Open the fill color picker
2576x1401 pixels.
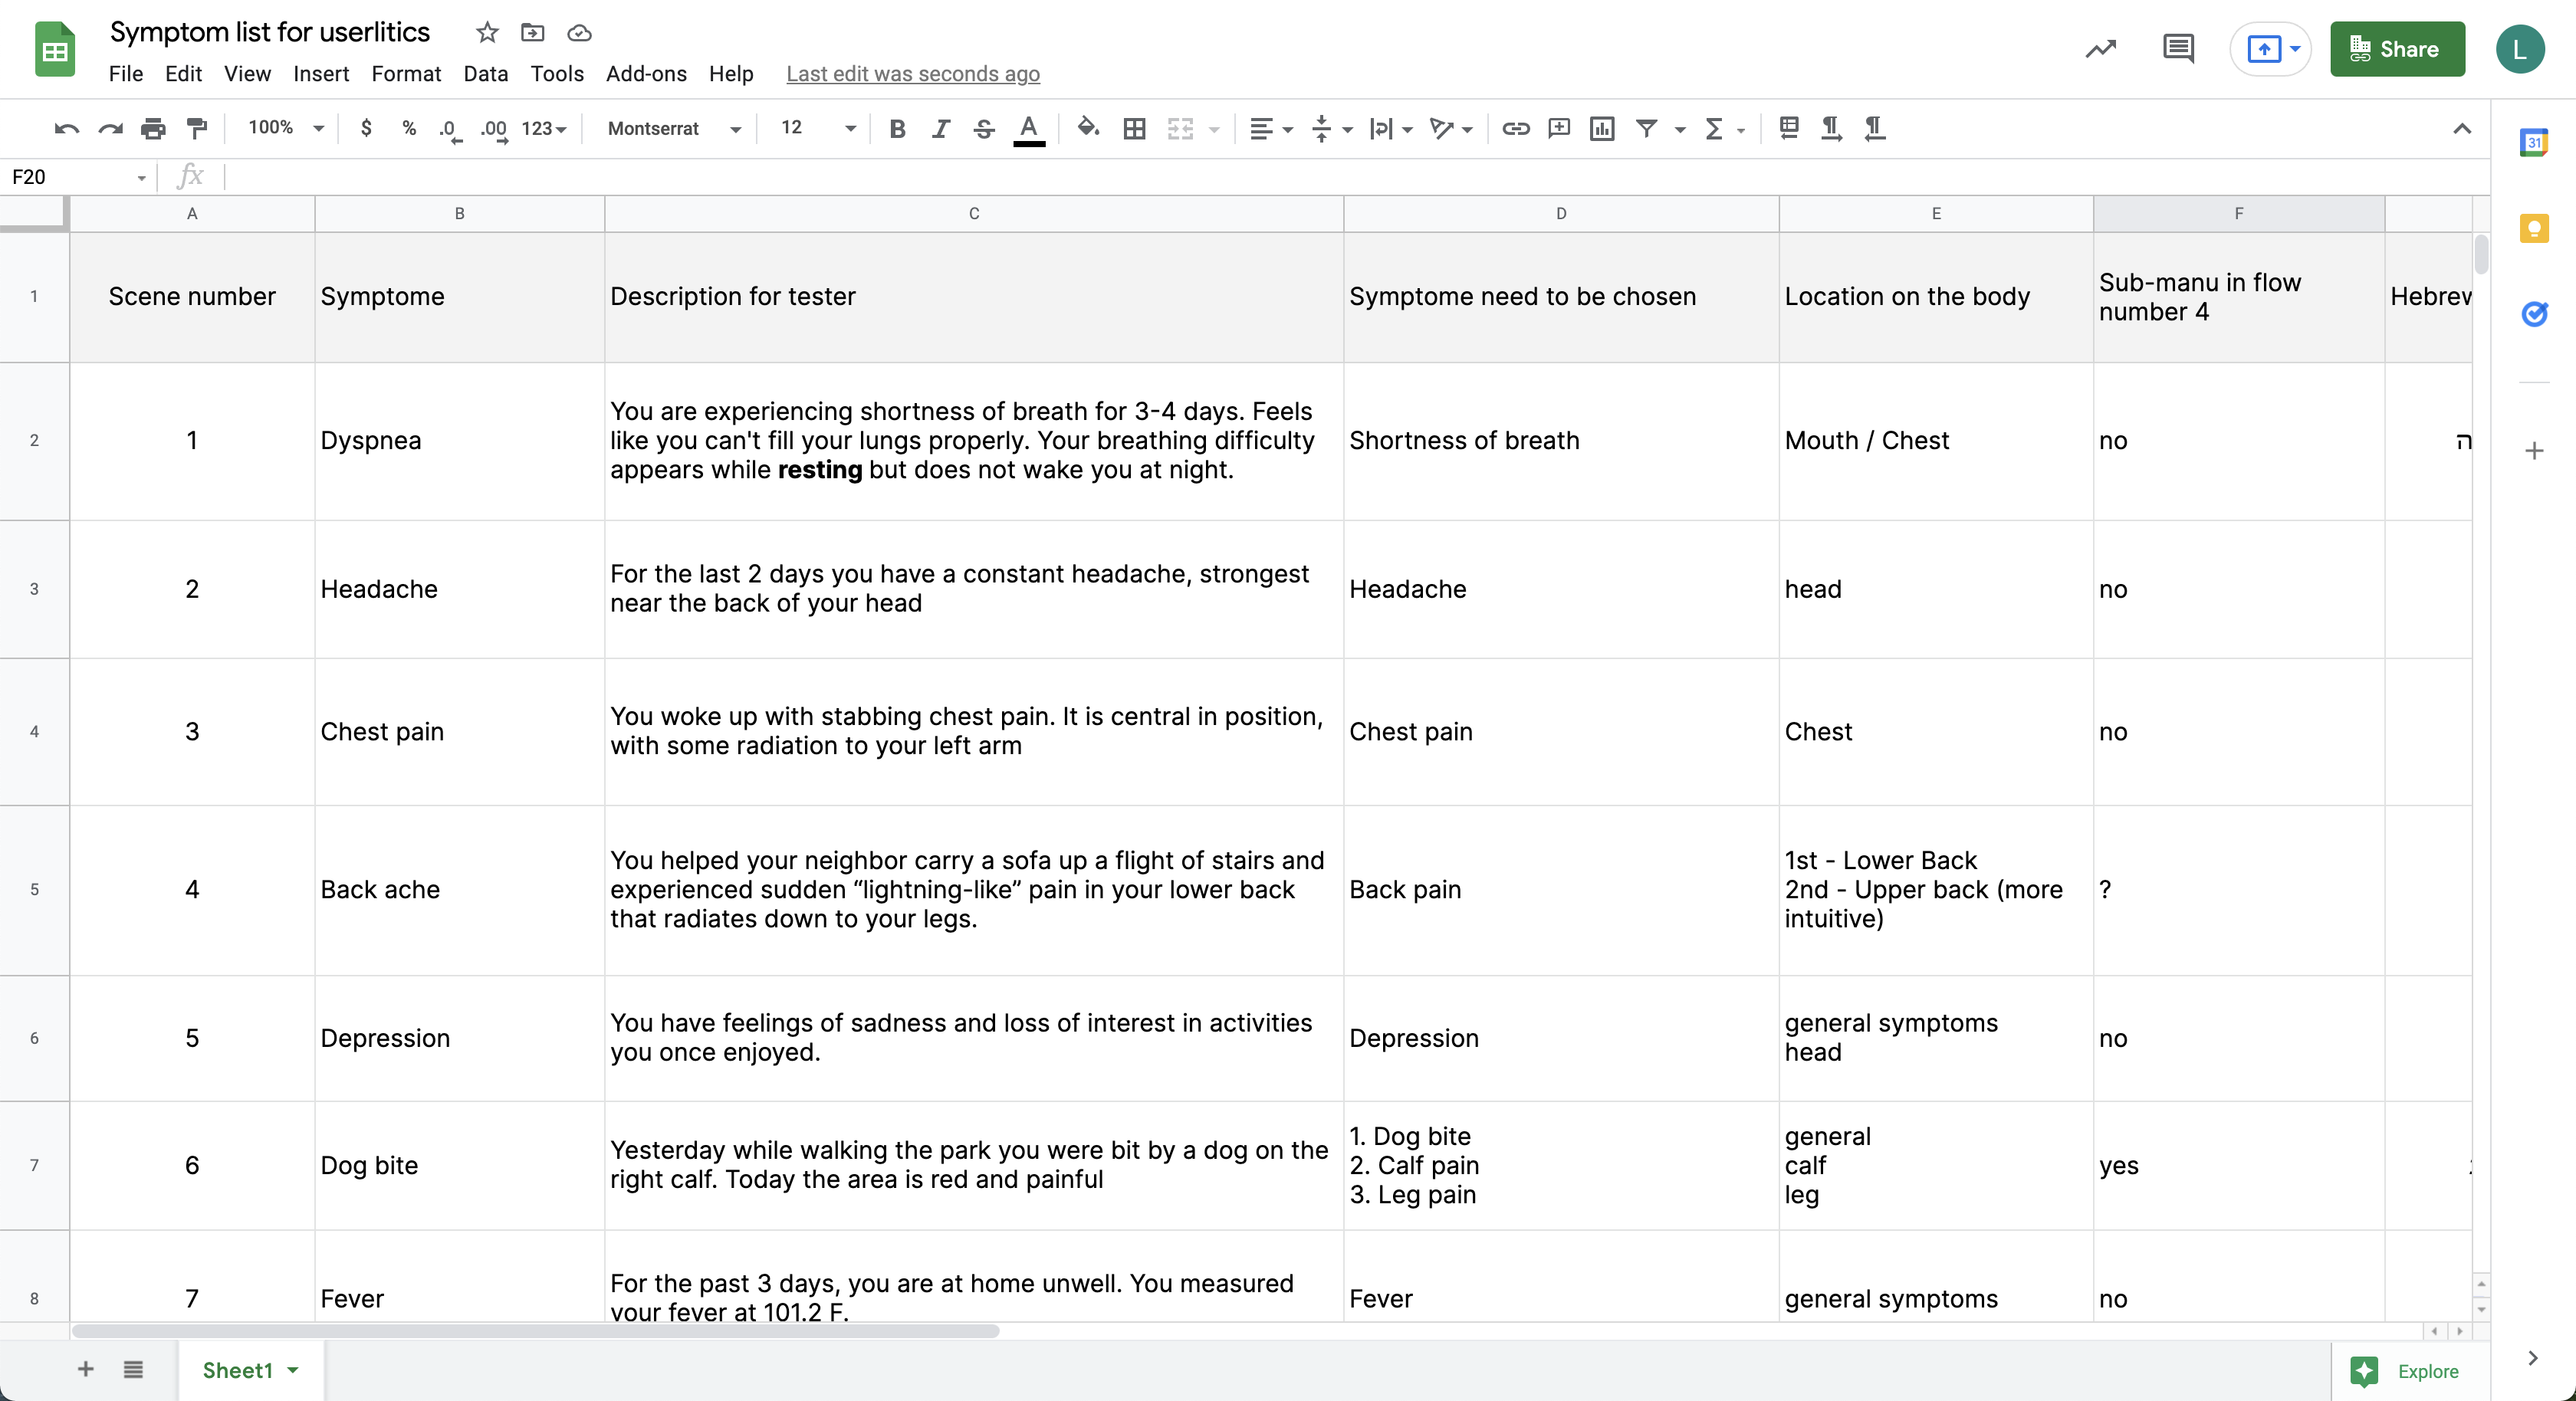(x=1087, y=128)
